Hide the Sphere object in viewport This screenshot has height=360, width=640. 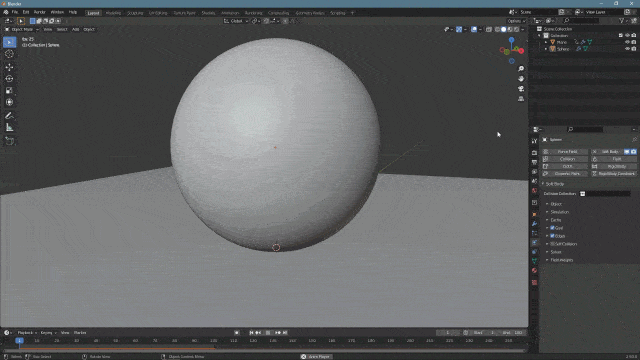[x=627, y=49]
